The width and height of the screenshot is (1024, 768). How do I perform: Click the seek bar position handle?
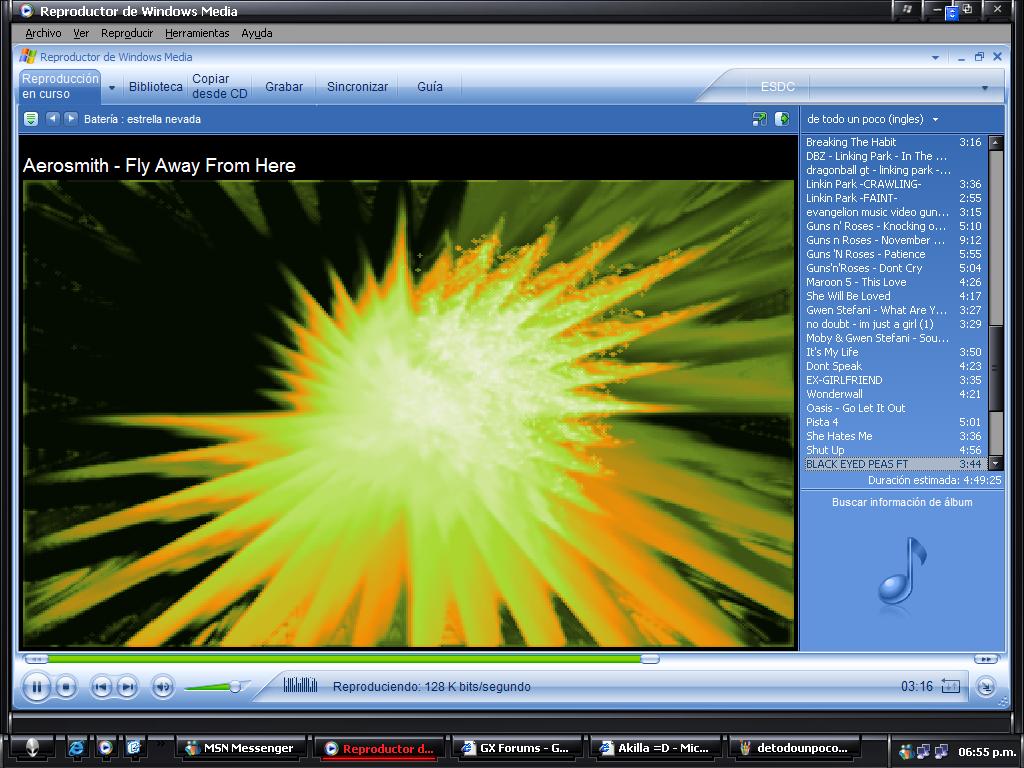[649, 659]
